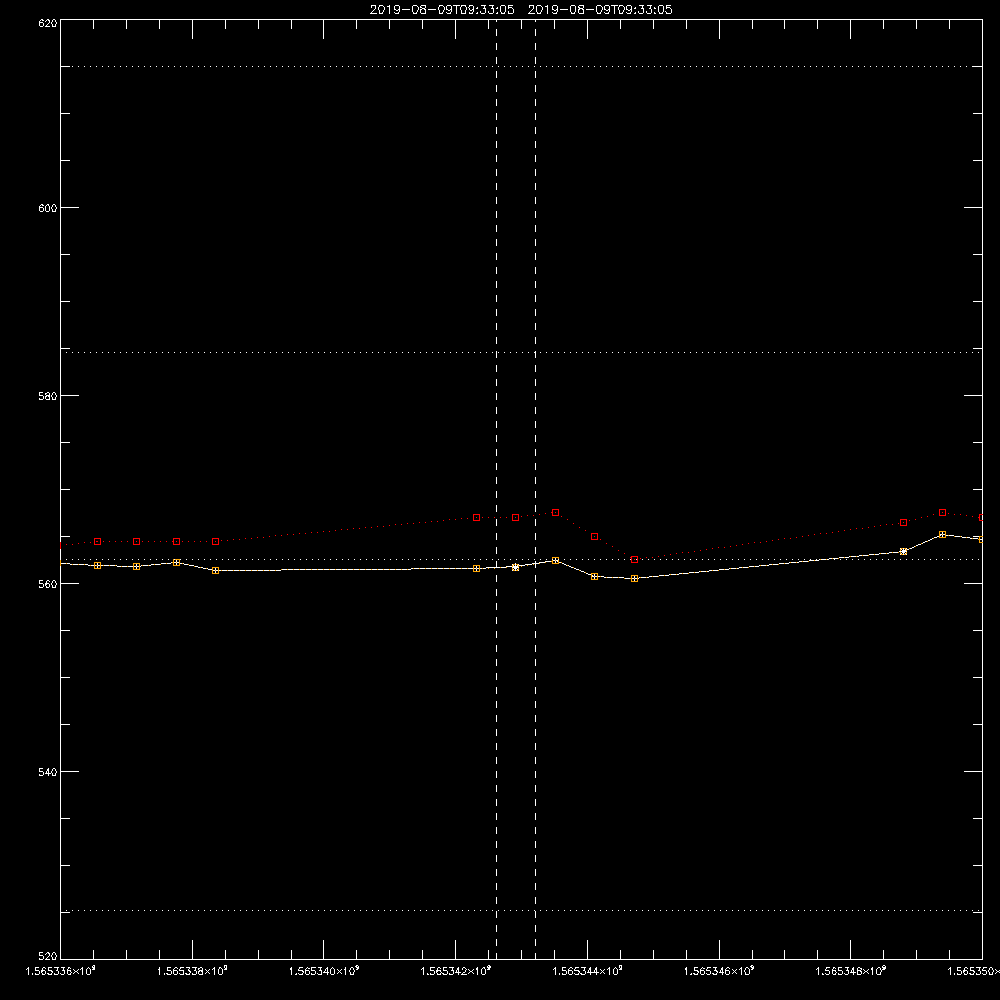Image resolution: width=1000 pixels, height=1000 pixels.
Task: Select the 600 label on the y-axis
Action: [48, 208]
